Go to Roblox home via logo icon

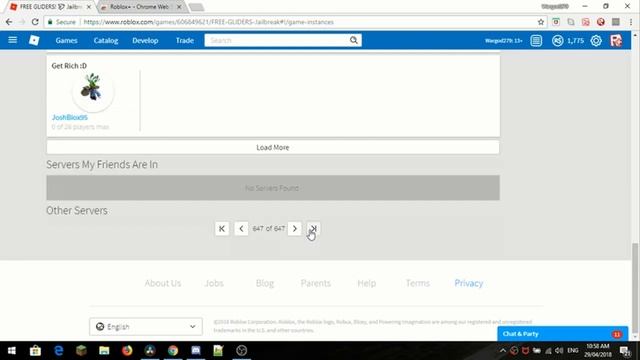click(34, 40)
